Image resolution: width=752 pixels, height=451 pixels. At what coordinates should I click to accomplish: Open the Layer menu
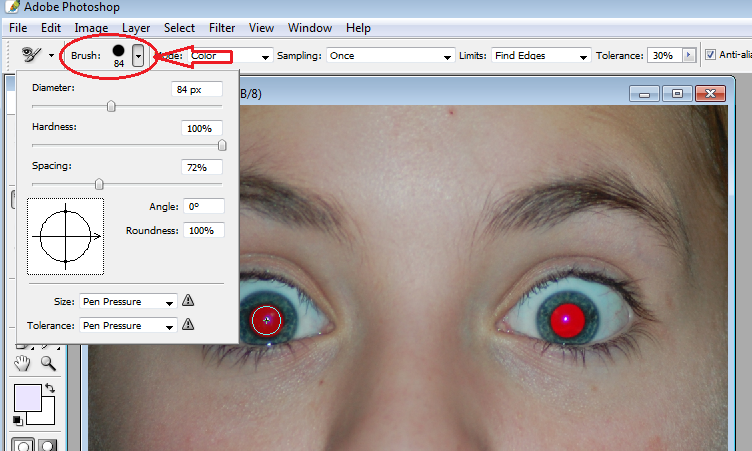(x=136, y=28)
